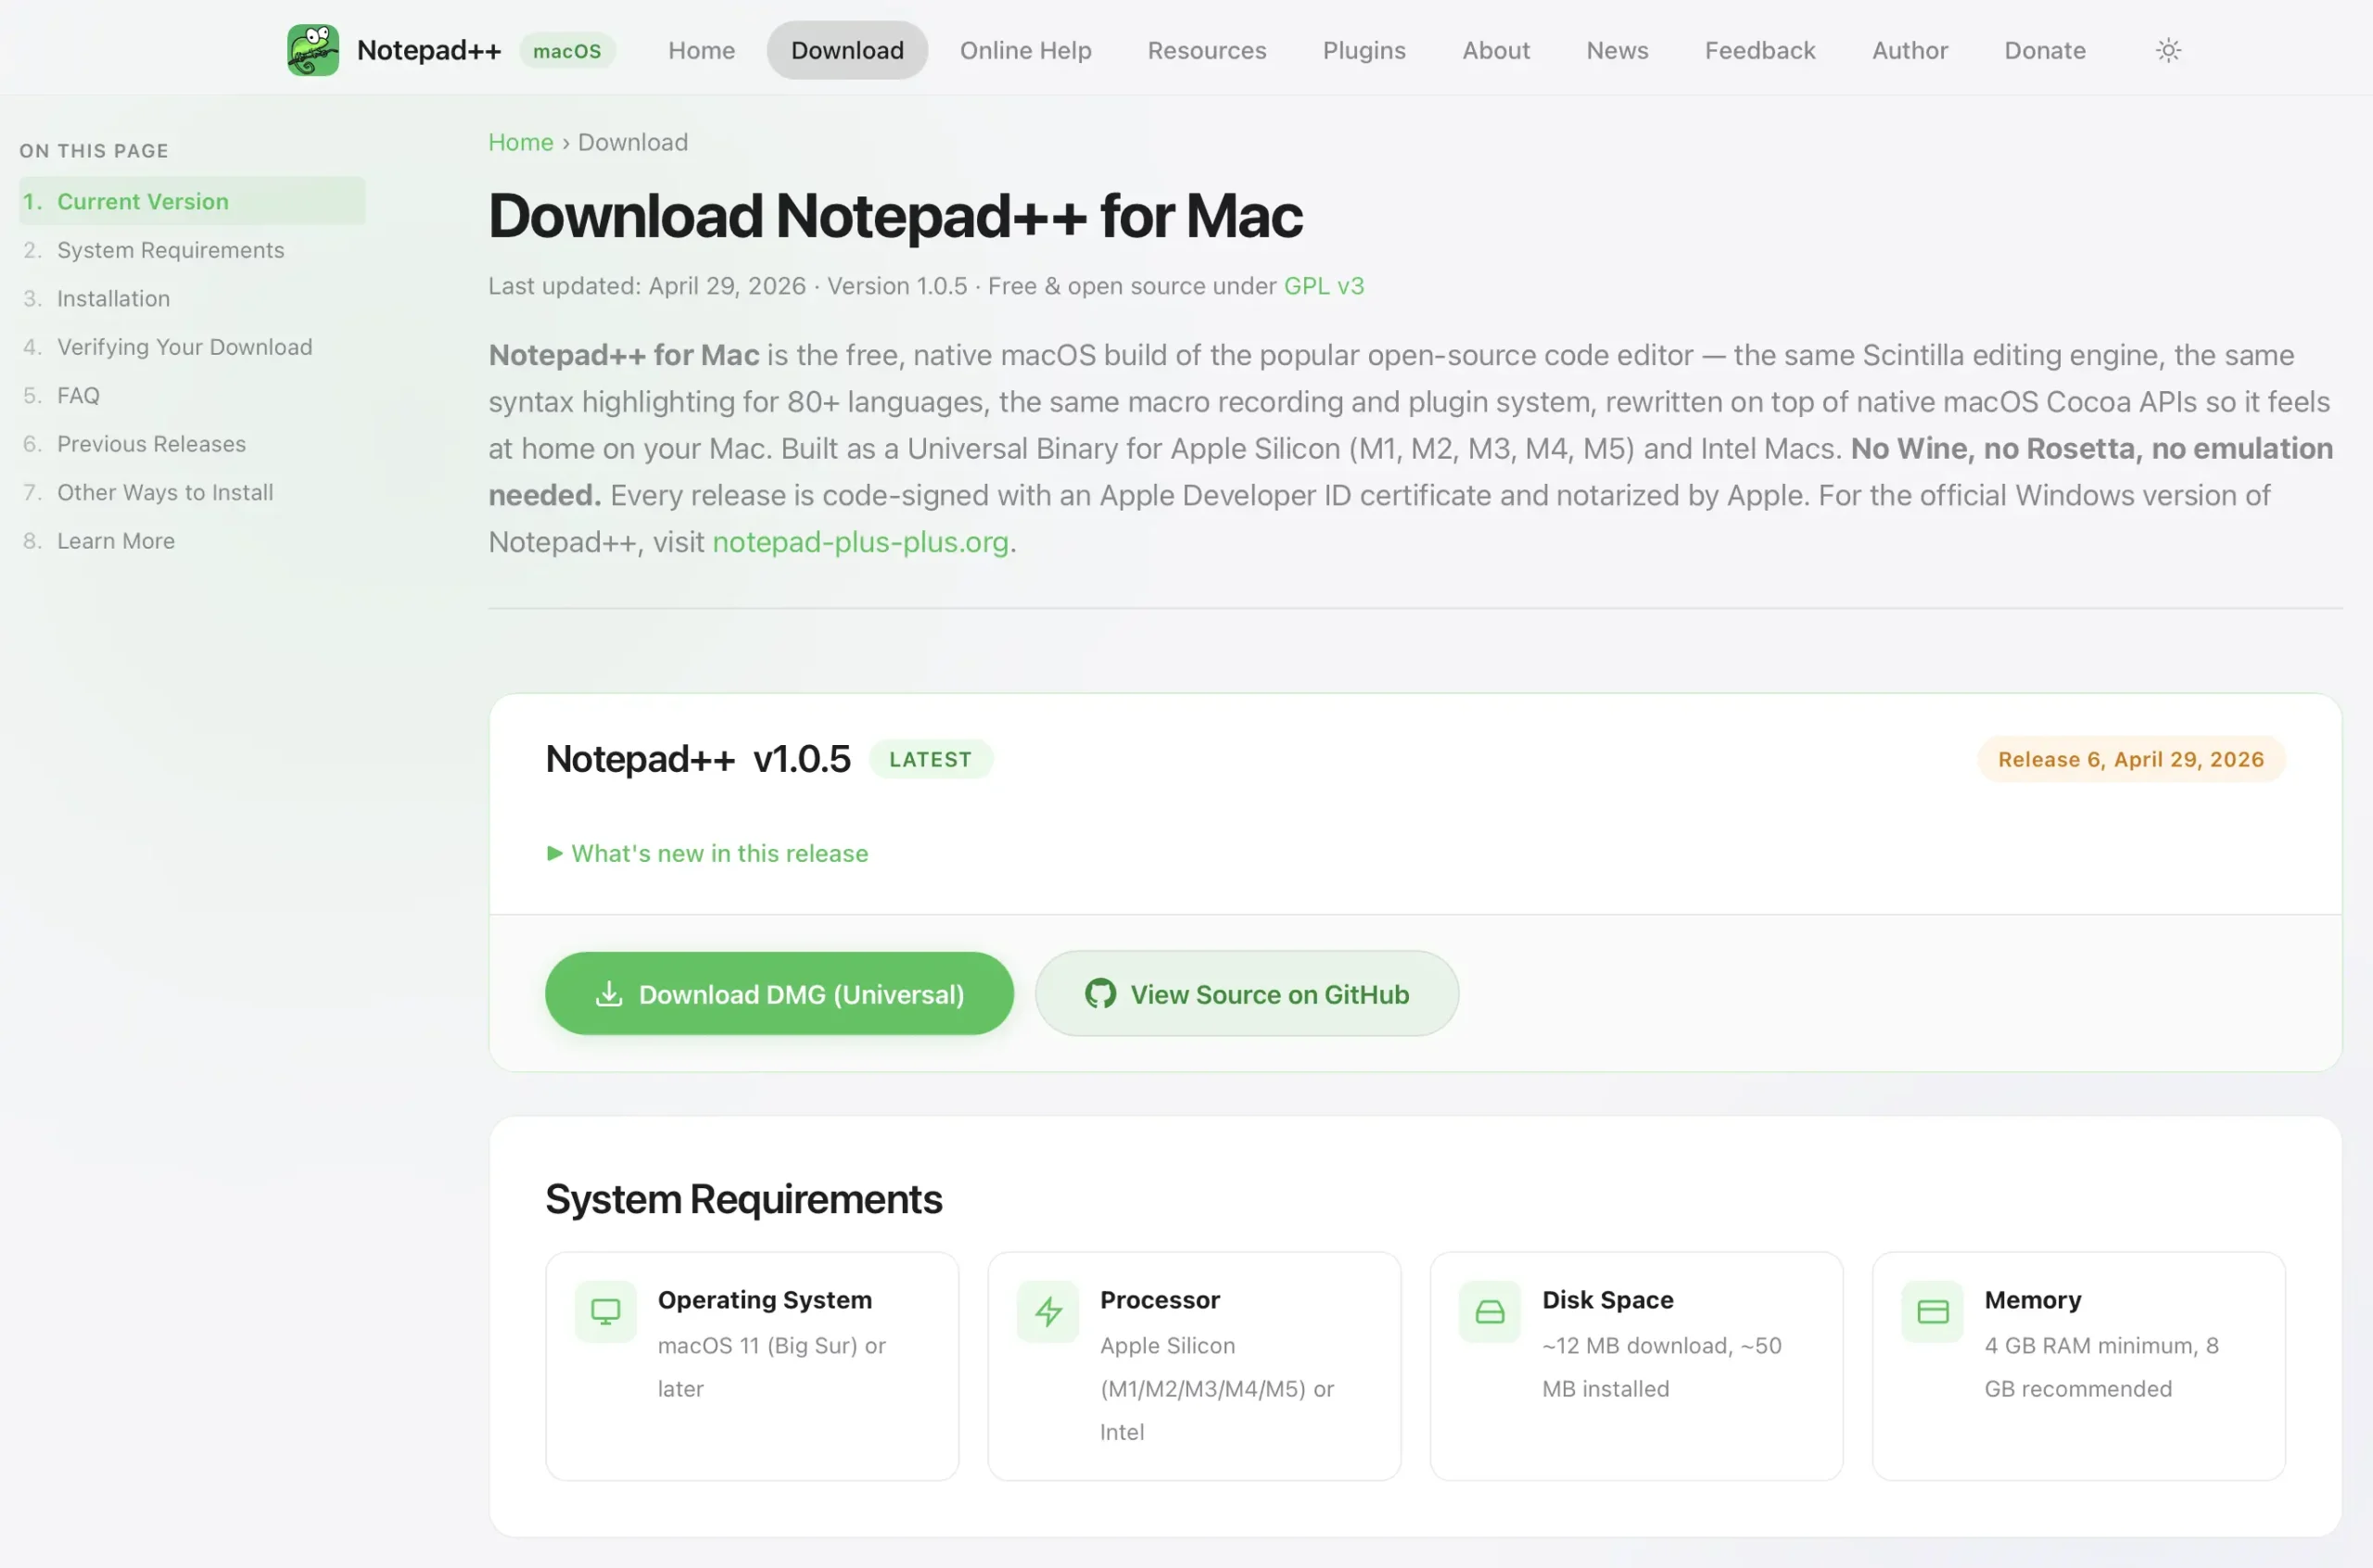Click the Processor lightning bolt icon

click(1047, 1311)
